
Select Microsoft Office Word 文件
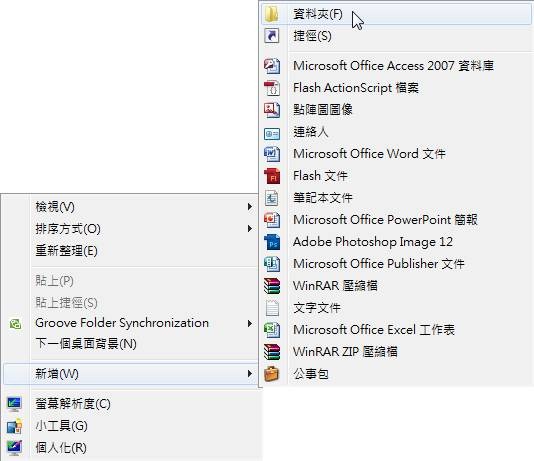[396, 154]
